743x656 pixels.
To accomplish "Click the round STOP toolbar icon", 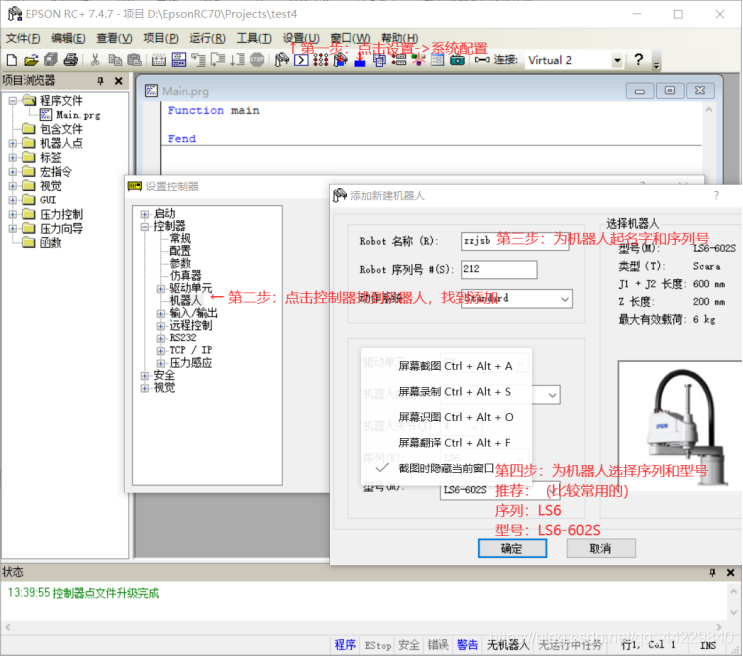I will coord(257,60).
